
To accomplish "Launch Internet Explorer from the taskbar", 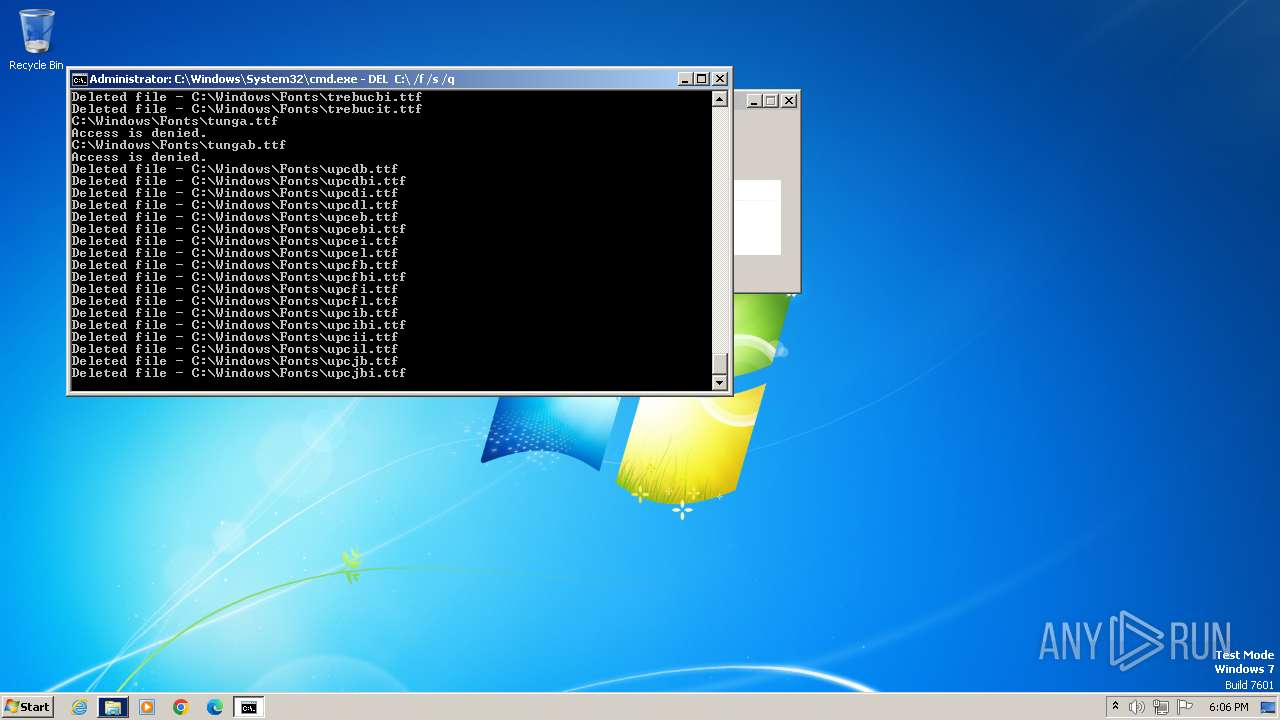I will (x=79, y=707).
